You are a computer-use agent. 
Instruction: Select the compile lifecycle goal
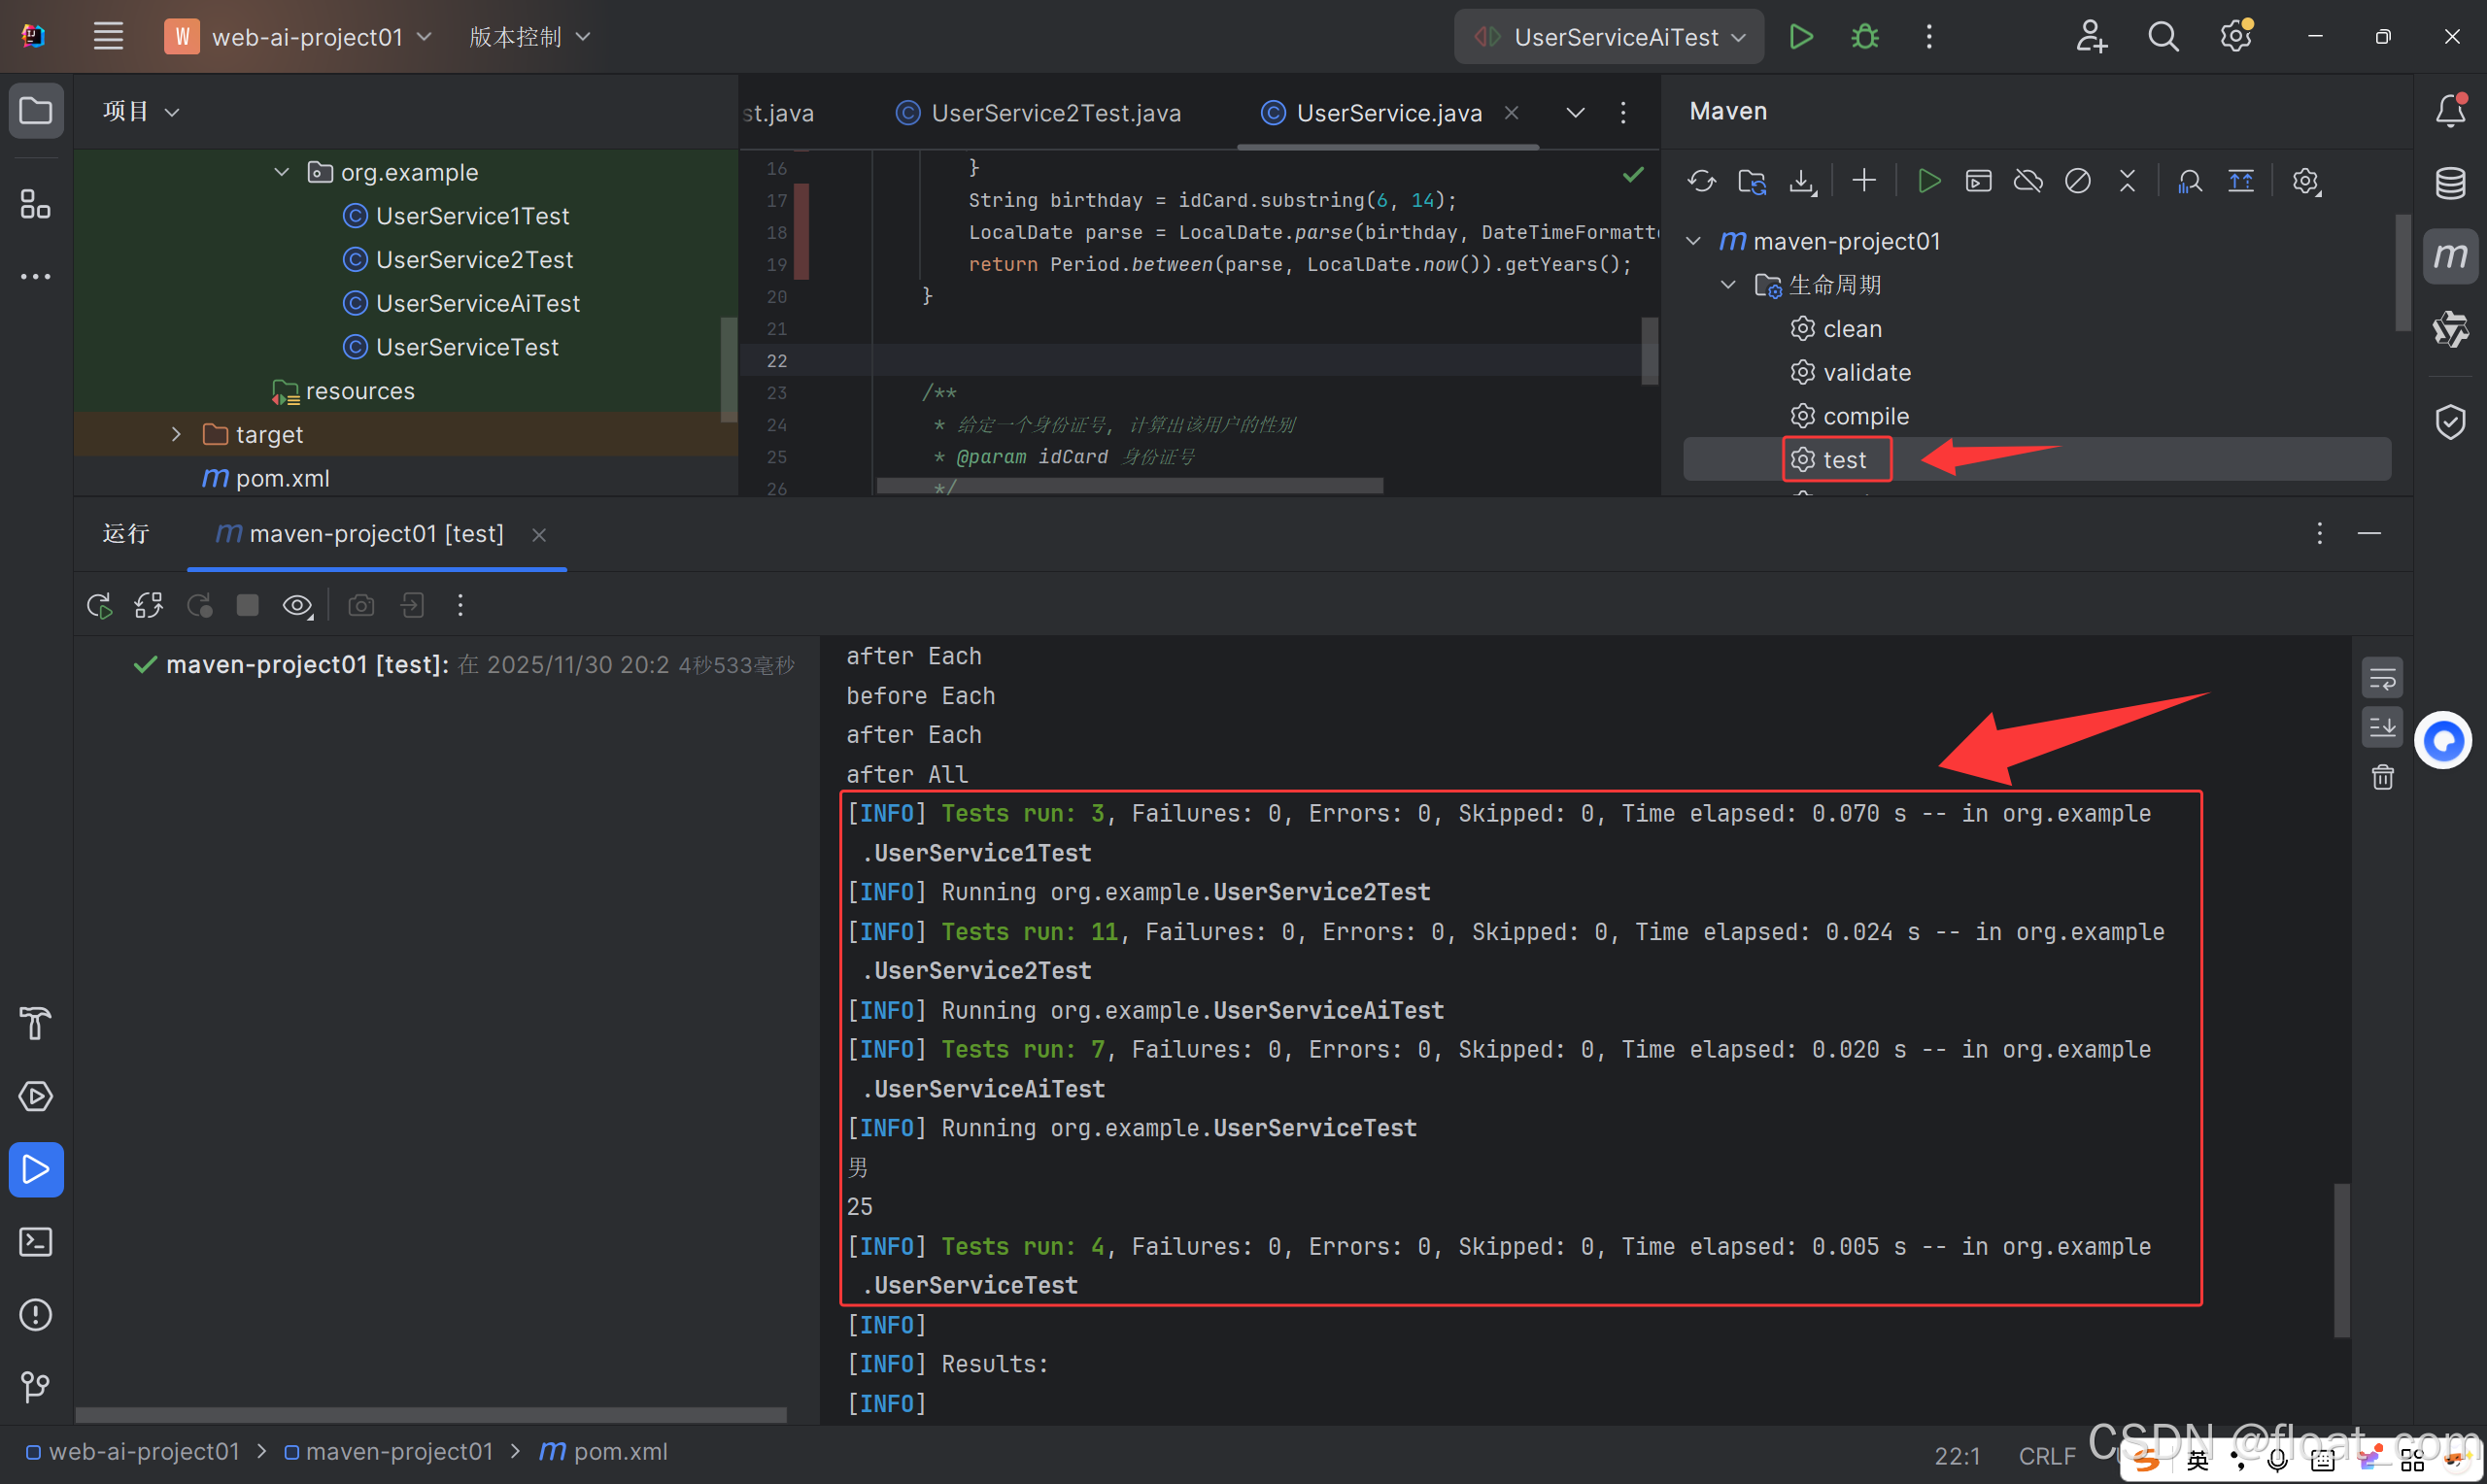point(1865,416)
